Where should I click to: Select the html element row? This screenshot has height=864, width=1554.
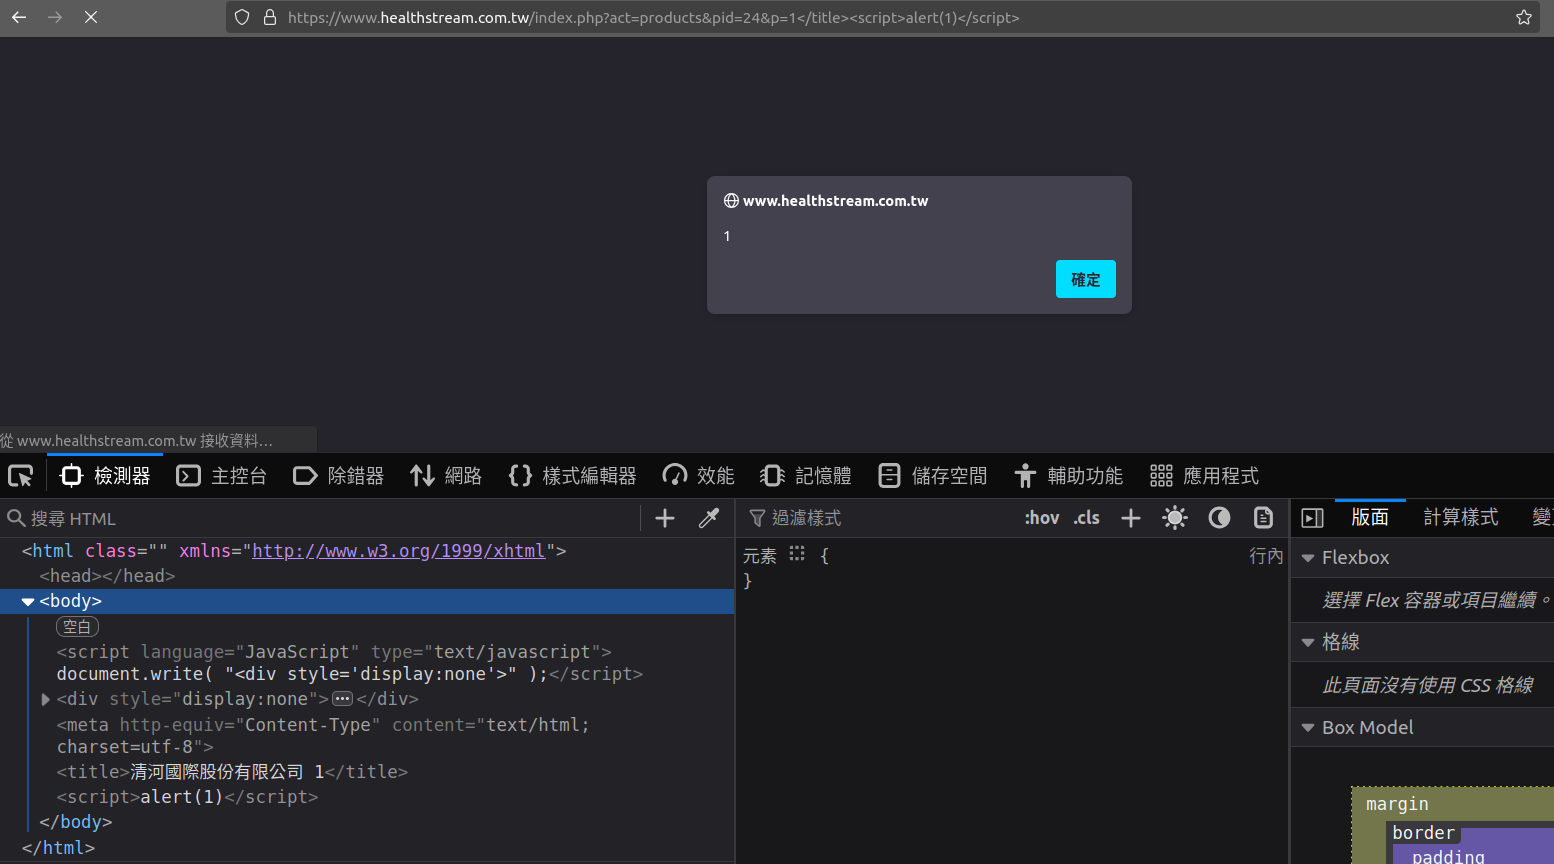pos(367,551)
